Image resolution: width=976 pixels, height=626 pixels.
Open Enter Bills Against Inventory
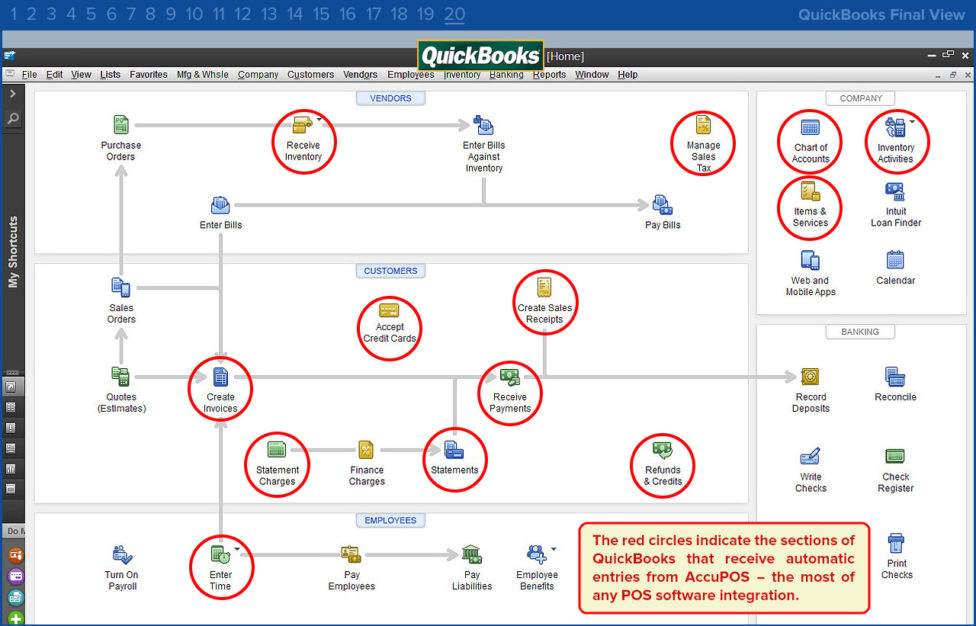pos(483,125)
